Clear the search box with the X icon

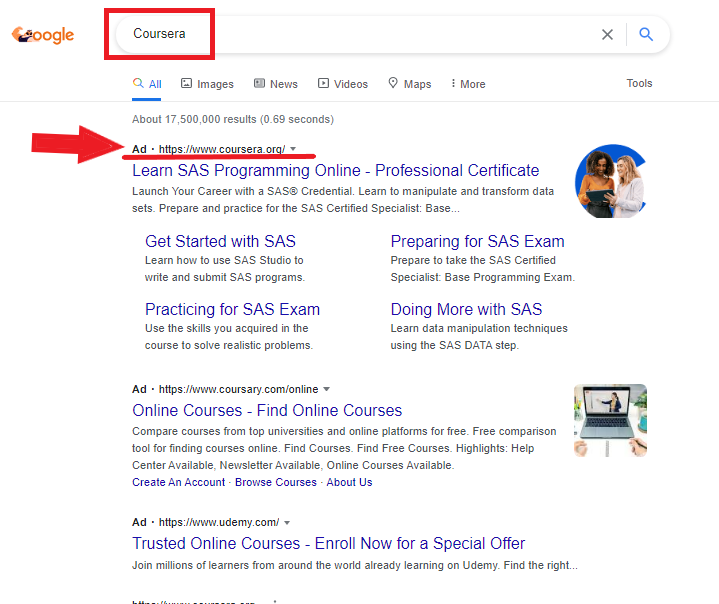click(607, 34)
